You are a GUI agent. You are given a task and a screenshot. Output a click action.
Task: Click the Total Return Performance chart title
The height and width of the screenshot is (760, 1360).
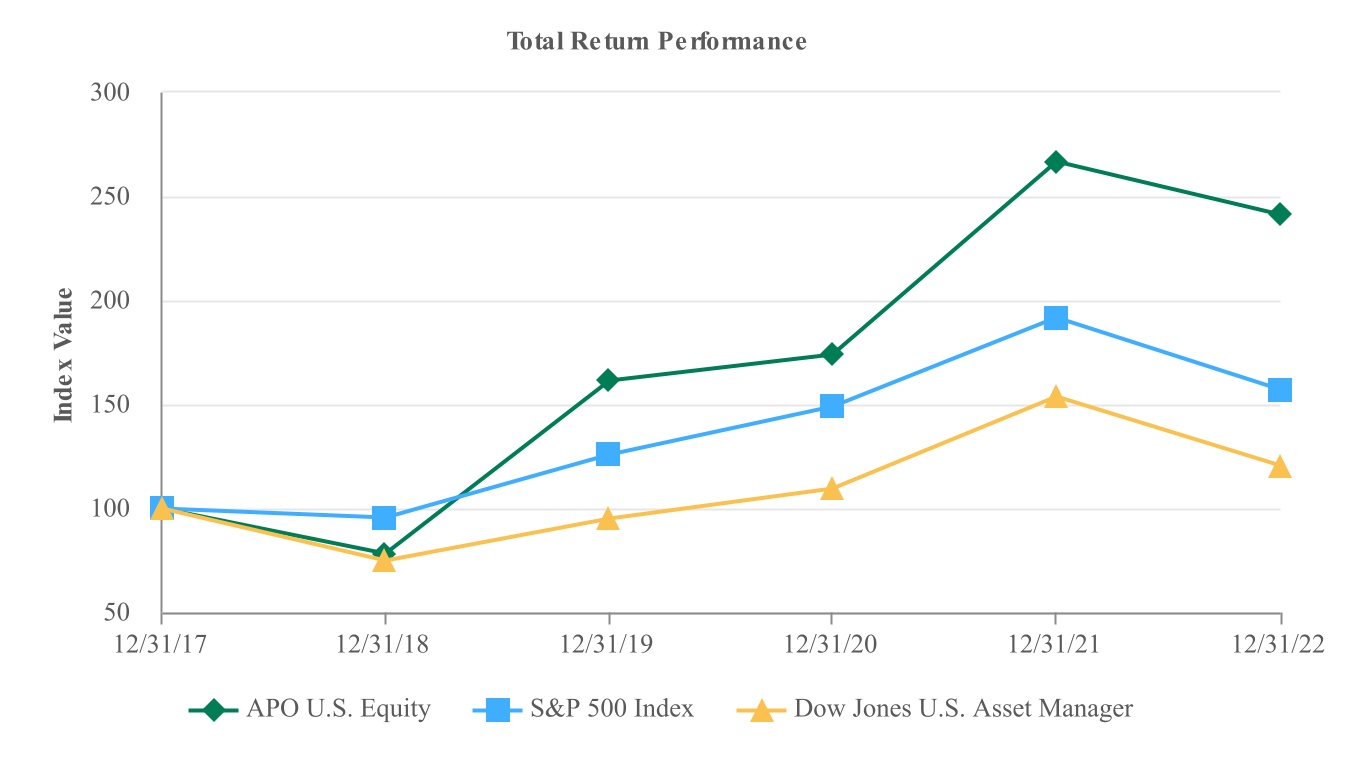(656, 42)
